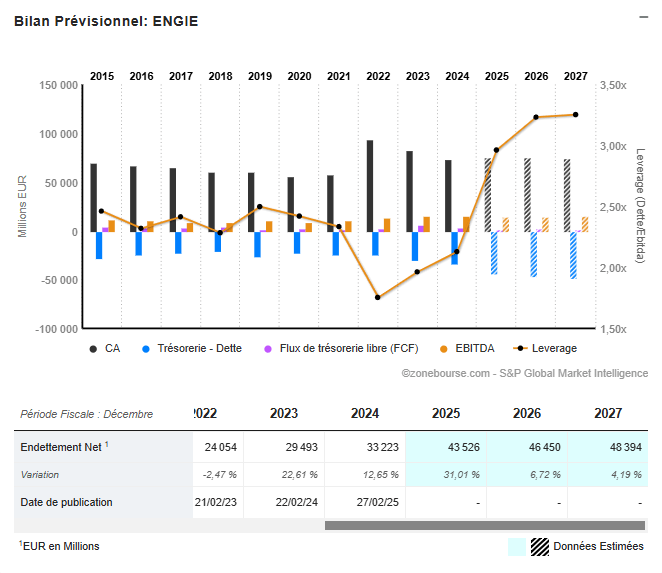Collapse the Bilan Prévisionnel panel with the minus icon

coord(643,17)
